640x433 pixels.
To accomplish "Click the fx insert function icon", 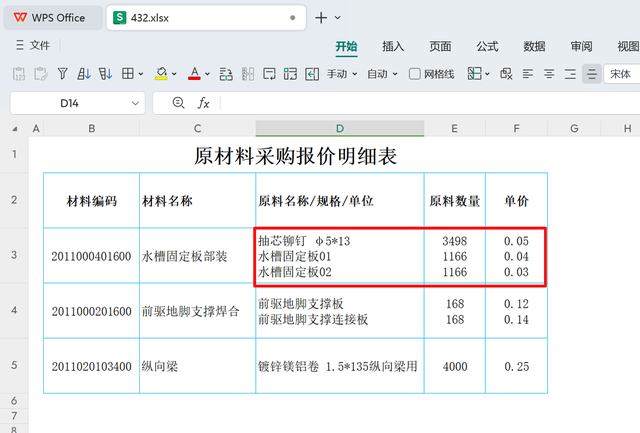I will click(x=203, y=103).
